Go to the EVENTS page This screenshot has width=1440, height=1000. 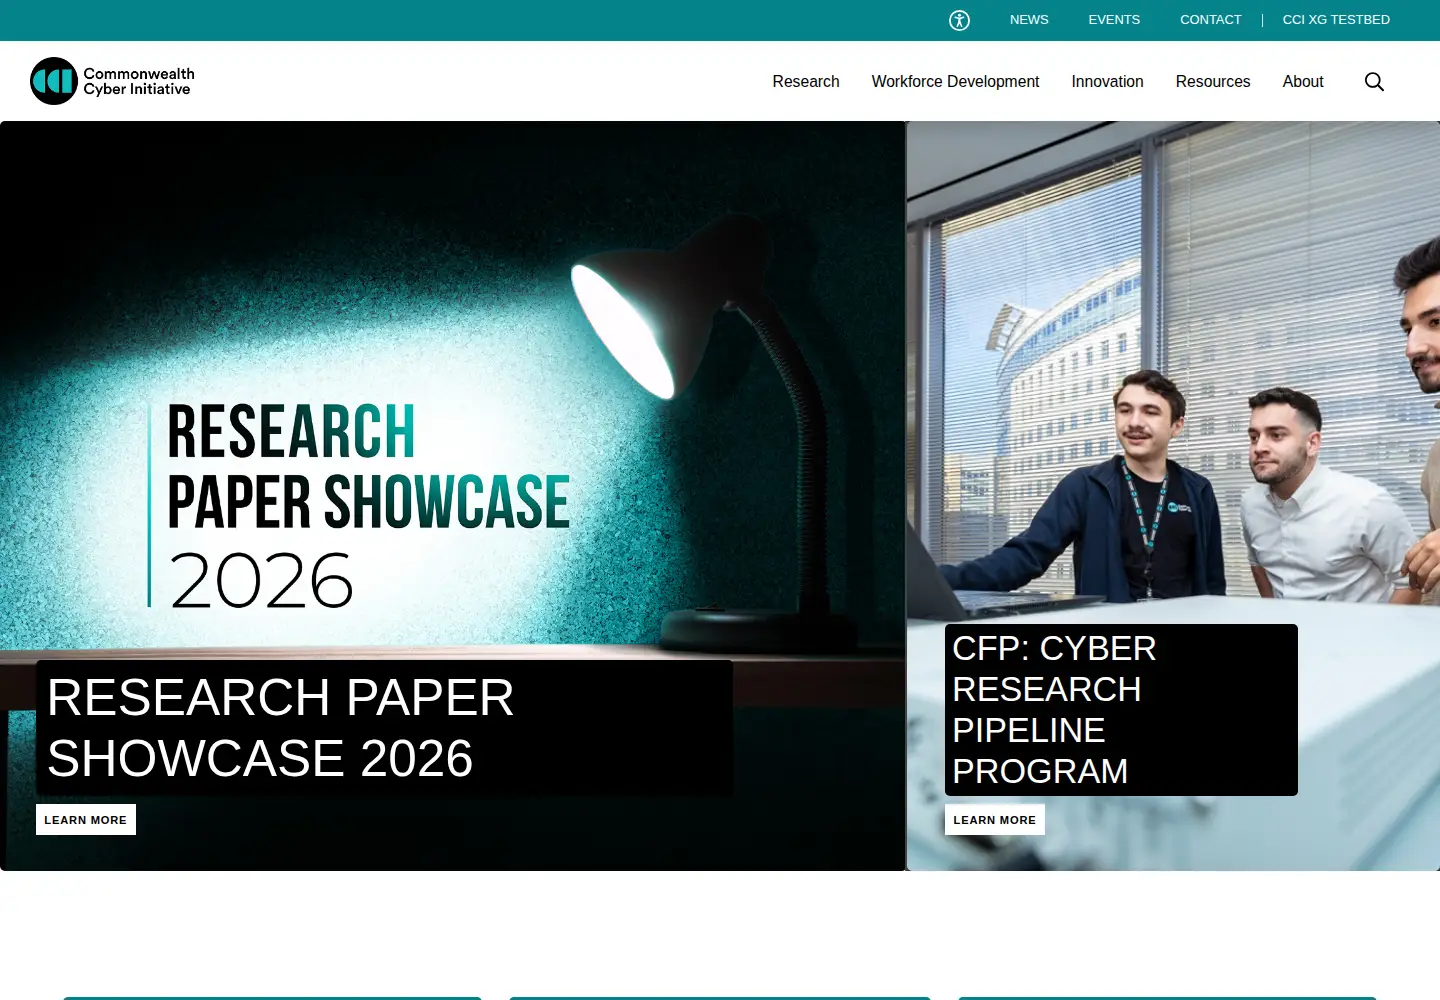click(1114, 20)
